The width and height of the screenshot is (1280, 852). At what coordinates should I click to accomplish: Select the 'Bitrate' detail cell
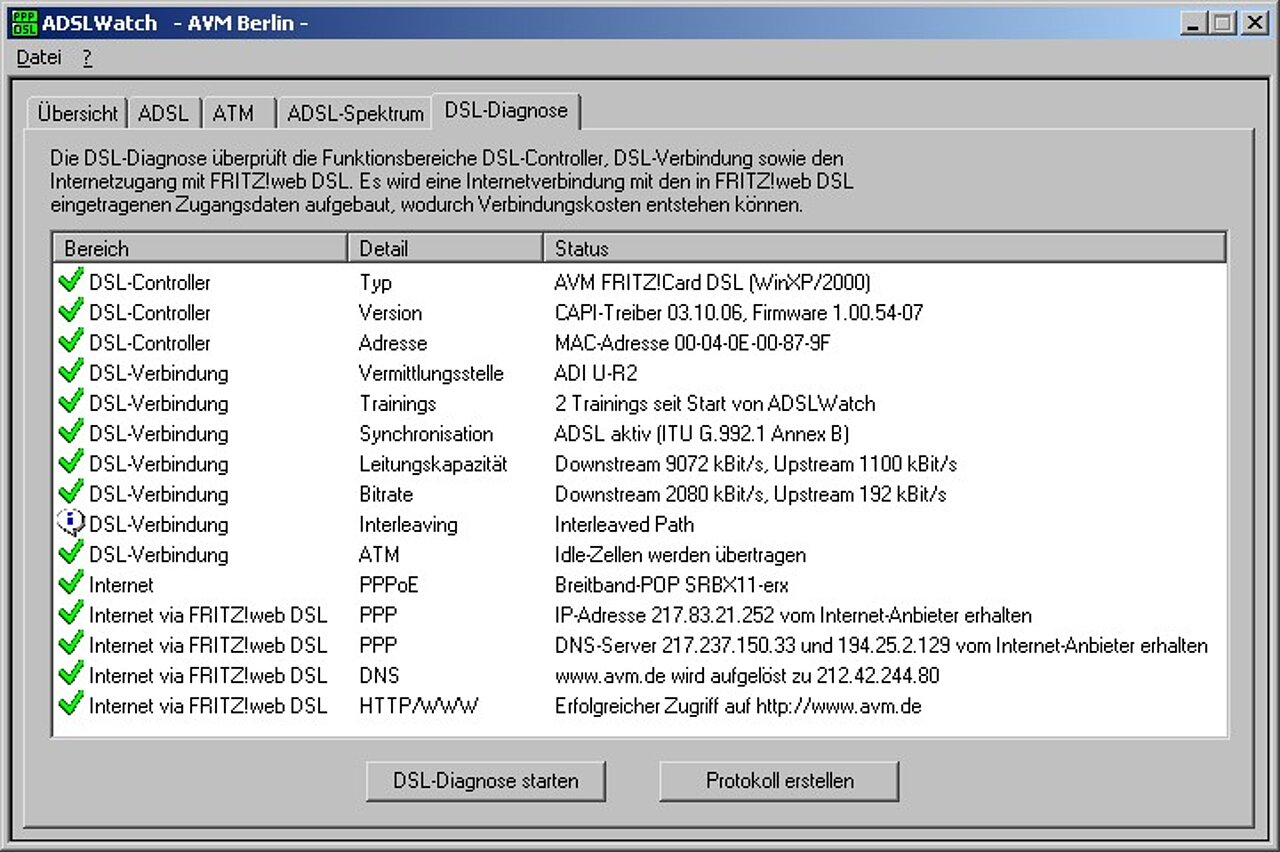click(x=386, y=494)
